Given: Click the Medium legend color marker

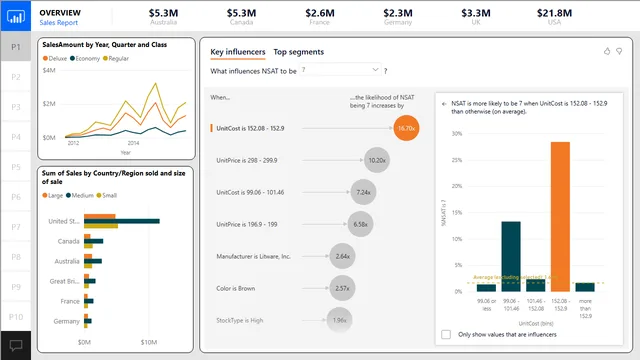Looking at the screenshot, I should [x=69, y=195].
